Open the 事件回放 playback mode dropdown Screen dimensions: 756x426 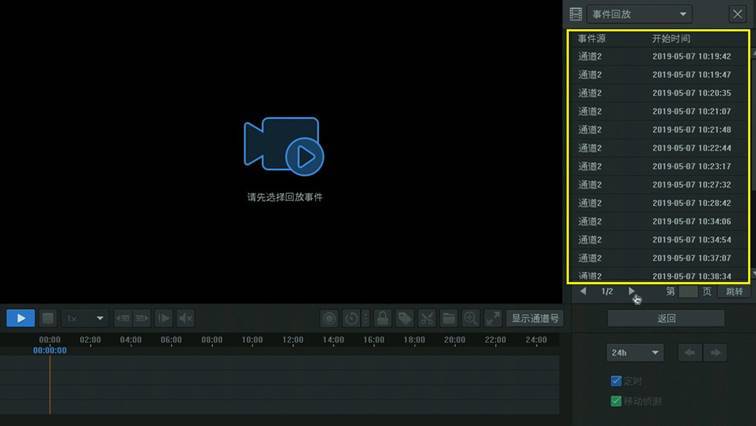tap(639, 14)
